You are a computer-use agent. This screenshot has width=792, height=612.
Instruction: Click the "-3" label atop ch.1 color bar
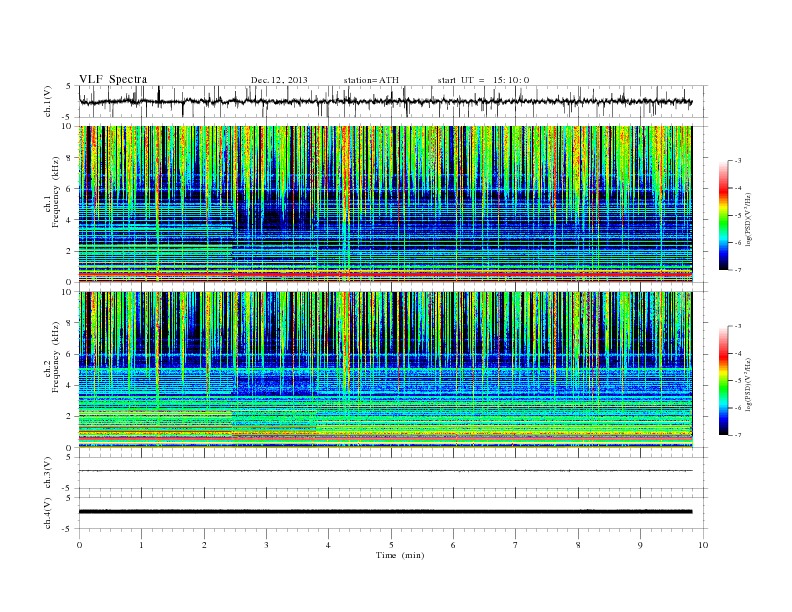point(738,161)
